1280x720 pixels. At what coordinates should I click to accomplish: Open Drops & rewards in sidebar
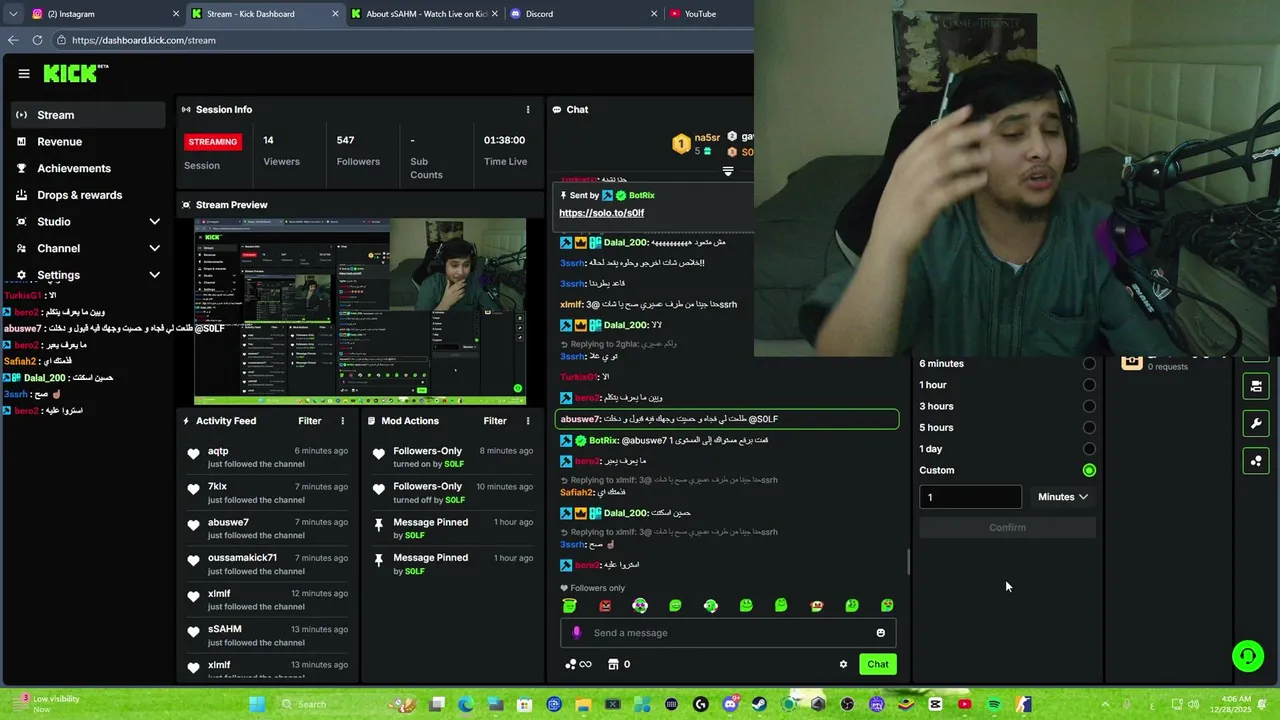pyautogui.click(x=88, y=195)
